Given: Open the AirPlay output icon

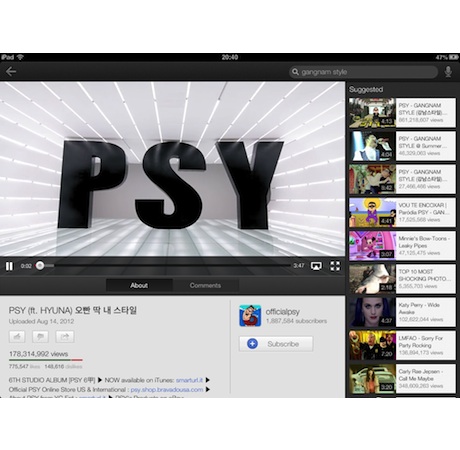Looking at the screenshot, I should [x=316, y=266].
